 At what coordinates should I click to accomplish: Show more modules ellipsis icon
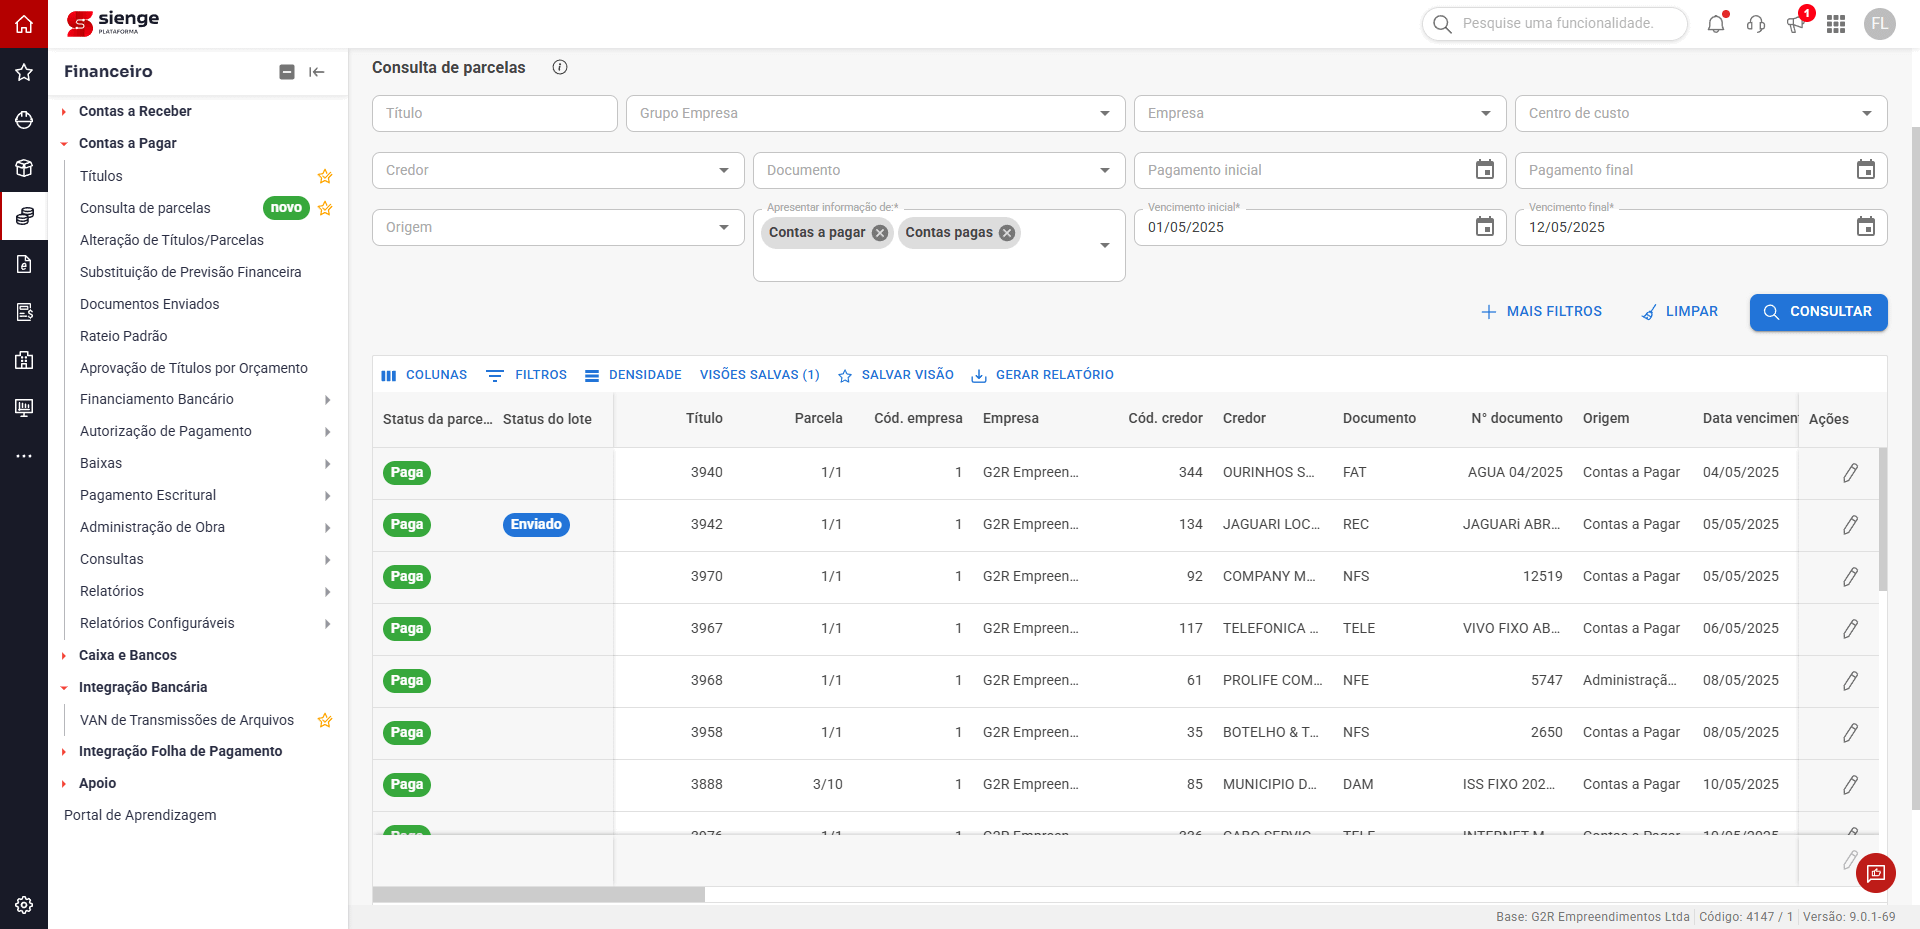pos(24,456)
